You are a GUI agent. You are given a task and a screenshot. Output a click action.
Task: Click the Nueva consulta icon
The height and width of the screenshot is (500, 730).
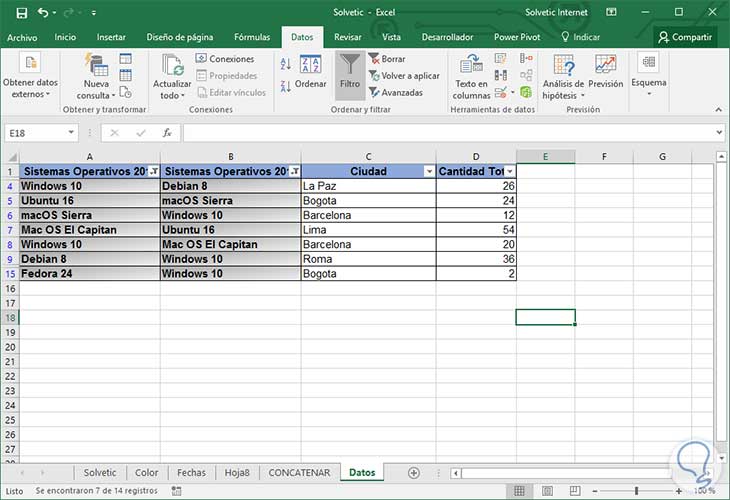coord(96,64)
